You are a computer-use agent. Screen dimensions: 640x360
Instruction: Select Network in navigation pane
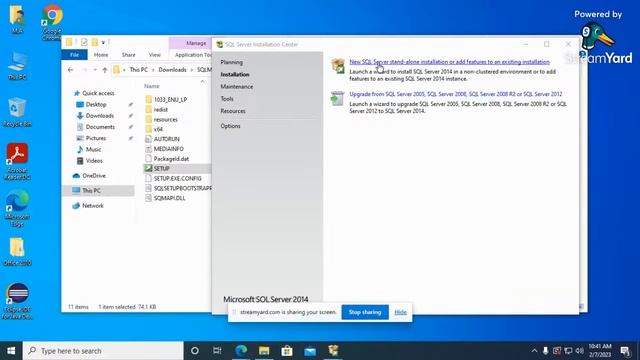[93, 206]
